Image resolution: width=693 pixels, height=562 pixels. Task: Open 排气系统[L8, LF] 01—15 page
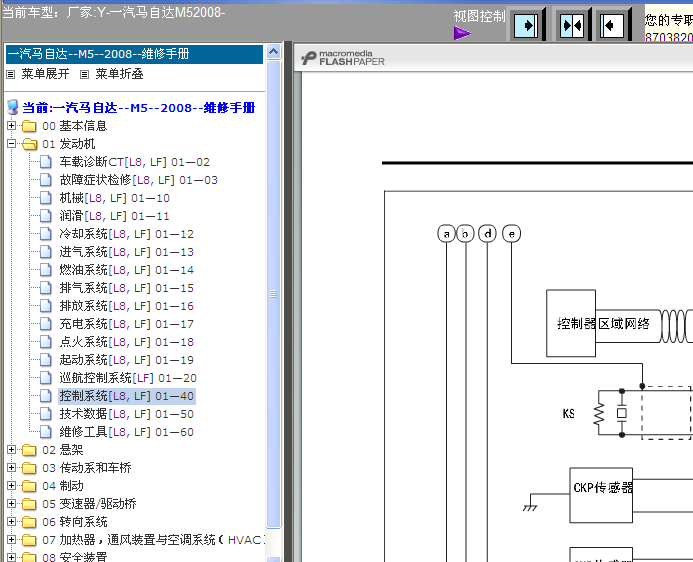pyautogui.click(x=126, y=288)
